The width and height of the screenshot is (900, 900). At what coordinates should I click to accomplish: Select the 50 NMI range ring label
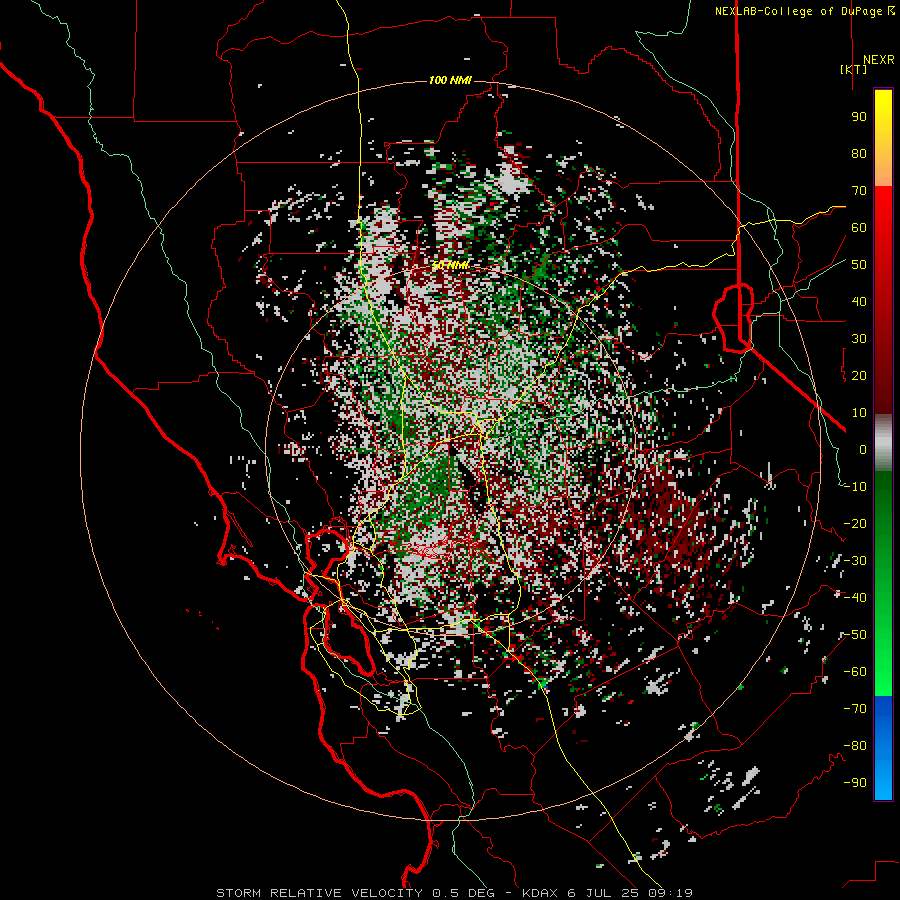pyautogui.click(x=451, y=265)
